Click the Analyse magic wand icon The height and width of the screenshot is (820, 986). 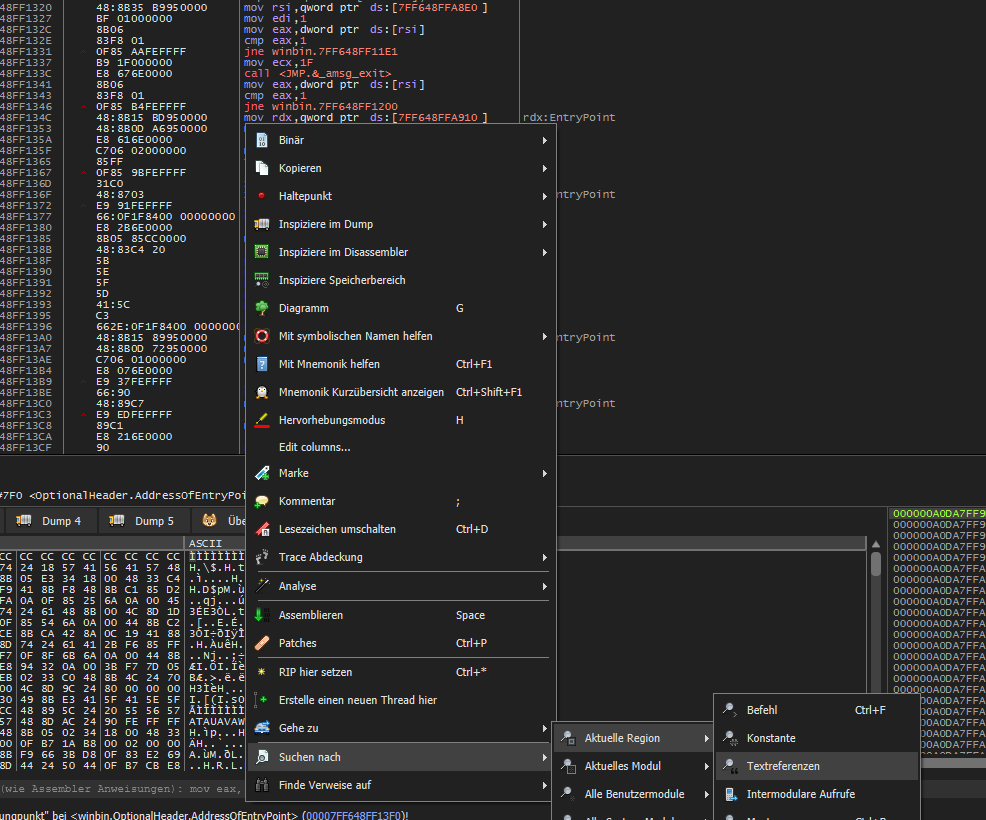pos(262,586)
